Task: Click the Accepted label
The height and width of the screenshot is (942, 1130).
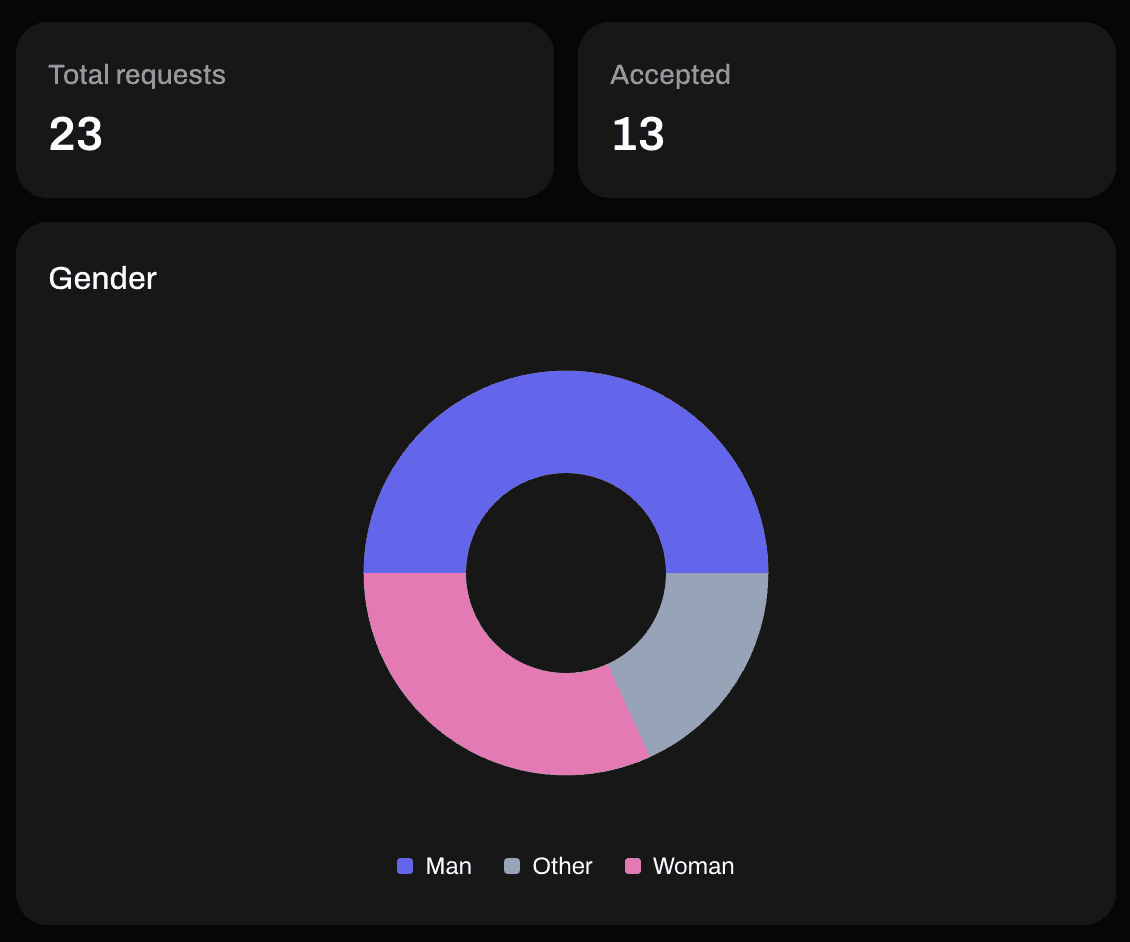Action: pyautogui.click(x=670, y=75)
